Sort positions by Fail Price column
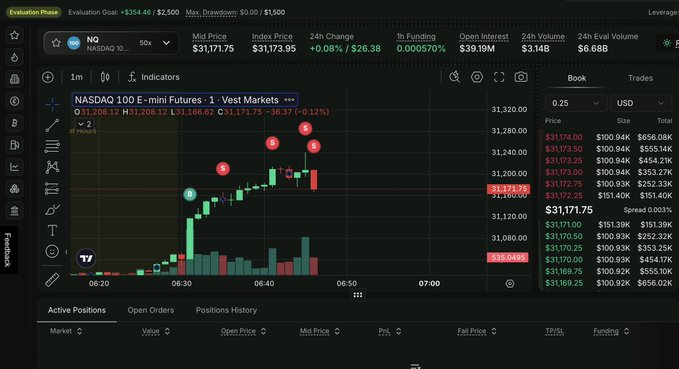 [x=477, y=331]
